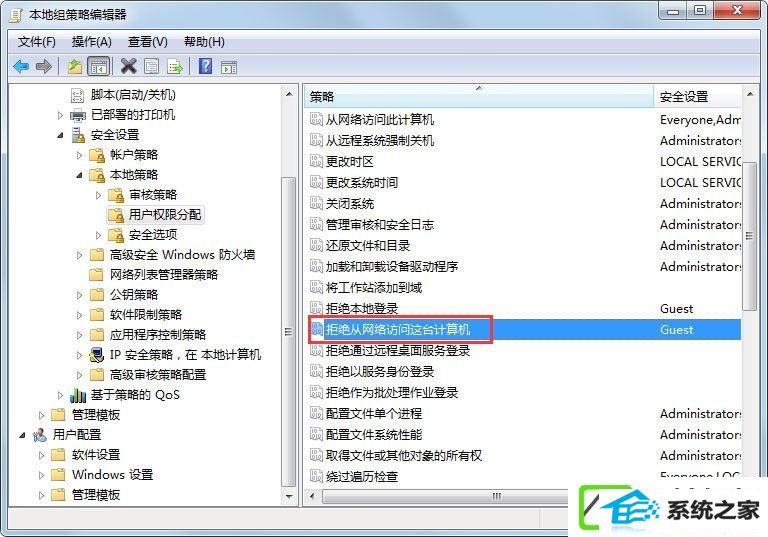Open the Help question mark icon
This screenshot has width=768, height=537.
pos(206,66)
